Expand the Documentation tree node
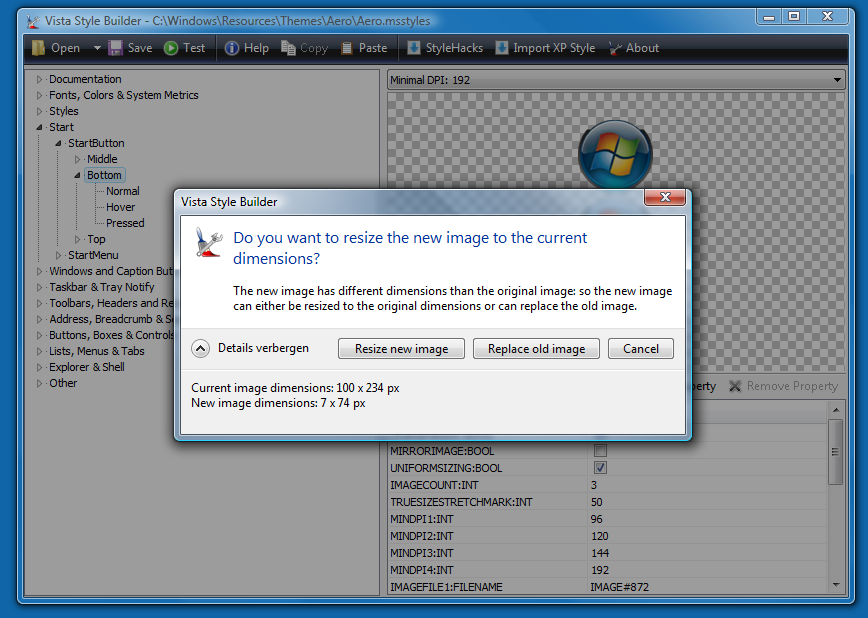Screen dimensions: 868x618 click(40, 79)
